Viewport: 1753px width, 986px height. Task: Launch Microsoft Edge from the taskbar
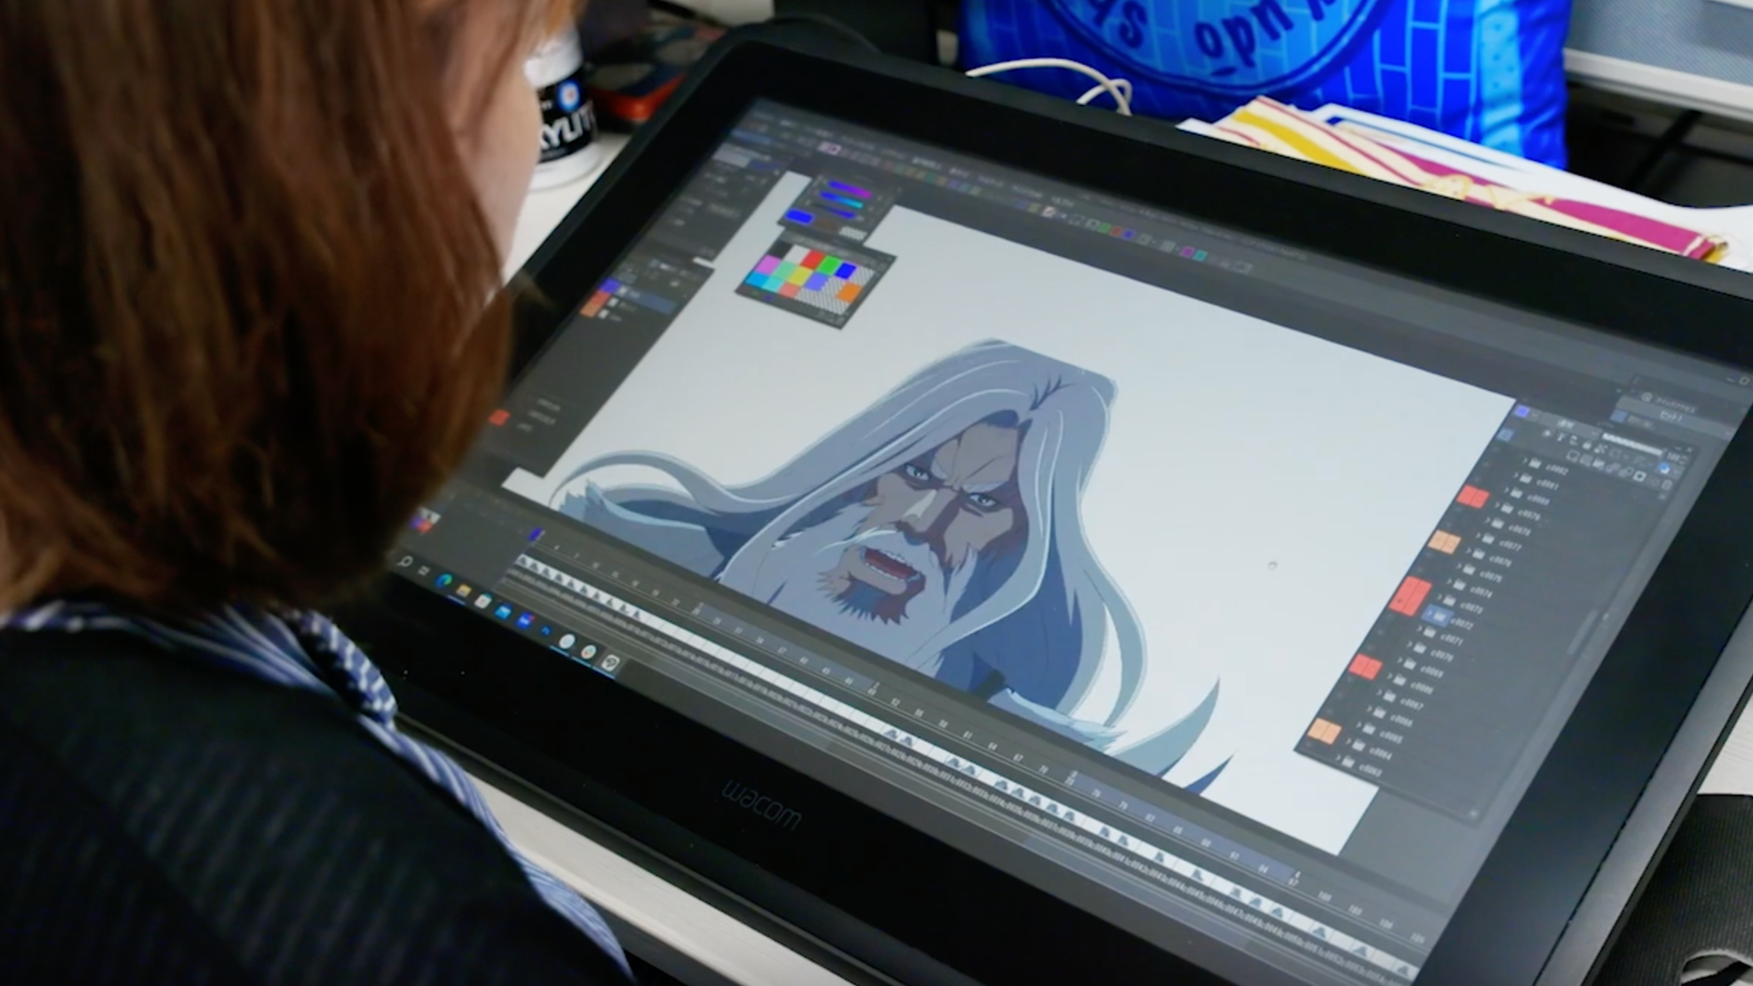444,580
